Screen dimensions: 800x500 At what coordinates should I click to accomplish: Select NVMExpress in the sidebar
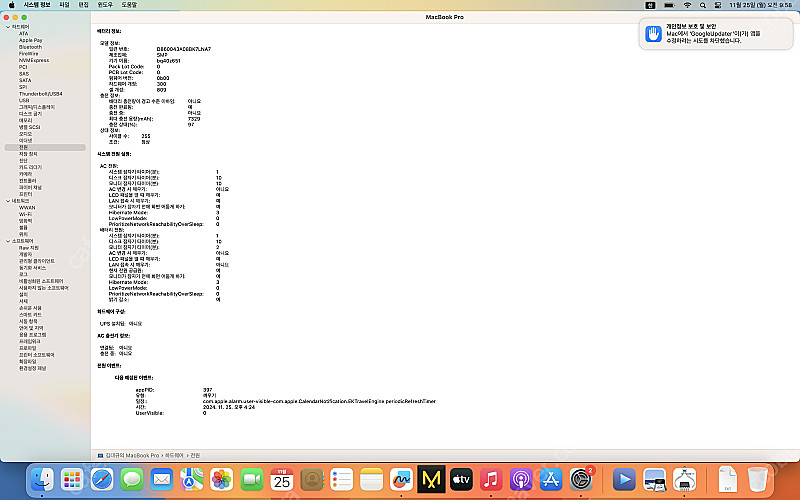click(34, 60)
